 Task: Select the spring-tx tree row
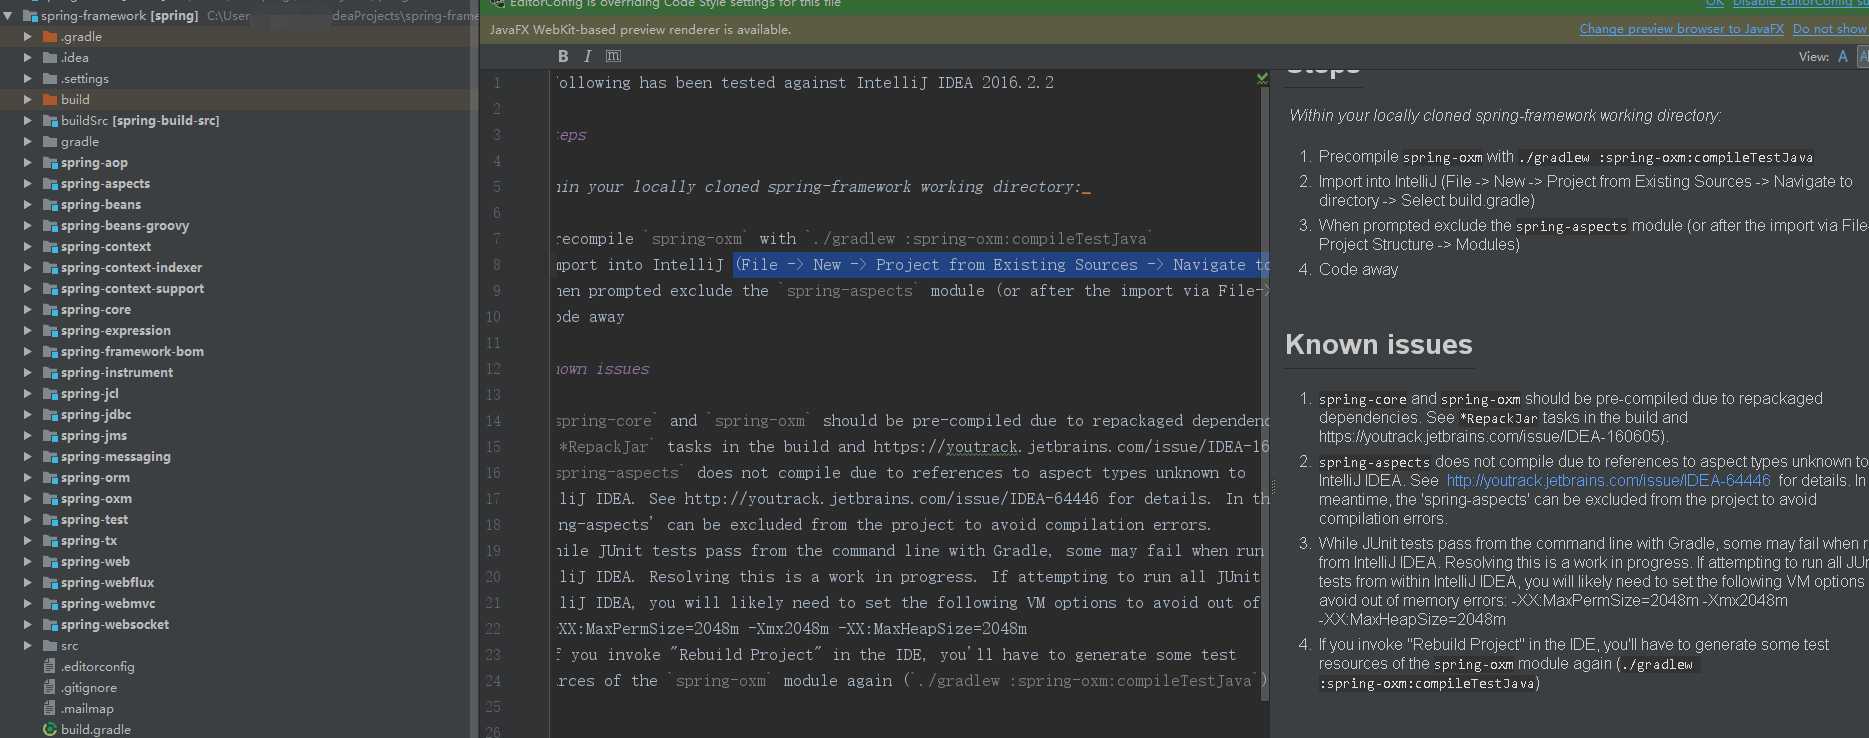click(236, 541)
